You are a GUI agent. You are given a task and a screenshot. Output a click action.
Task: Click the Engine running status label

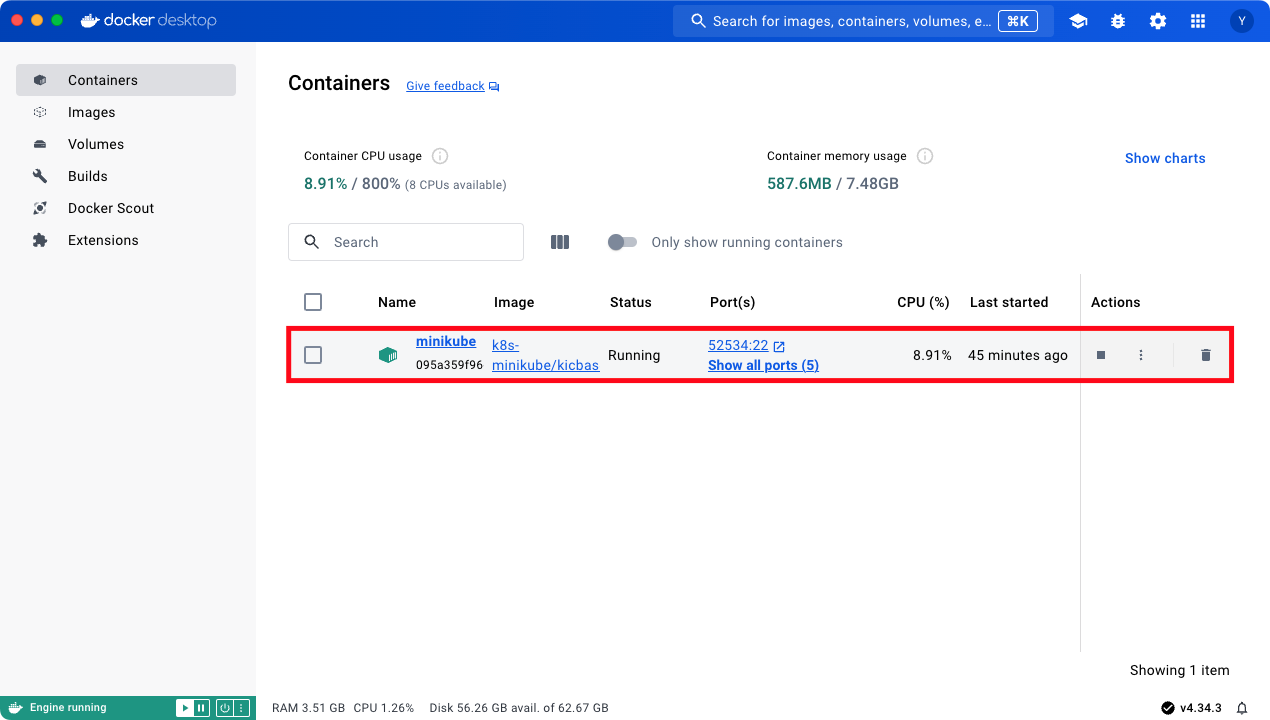pos(68,708)
